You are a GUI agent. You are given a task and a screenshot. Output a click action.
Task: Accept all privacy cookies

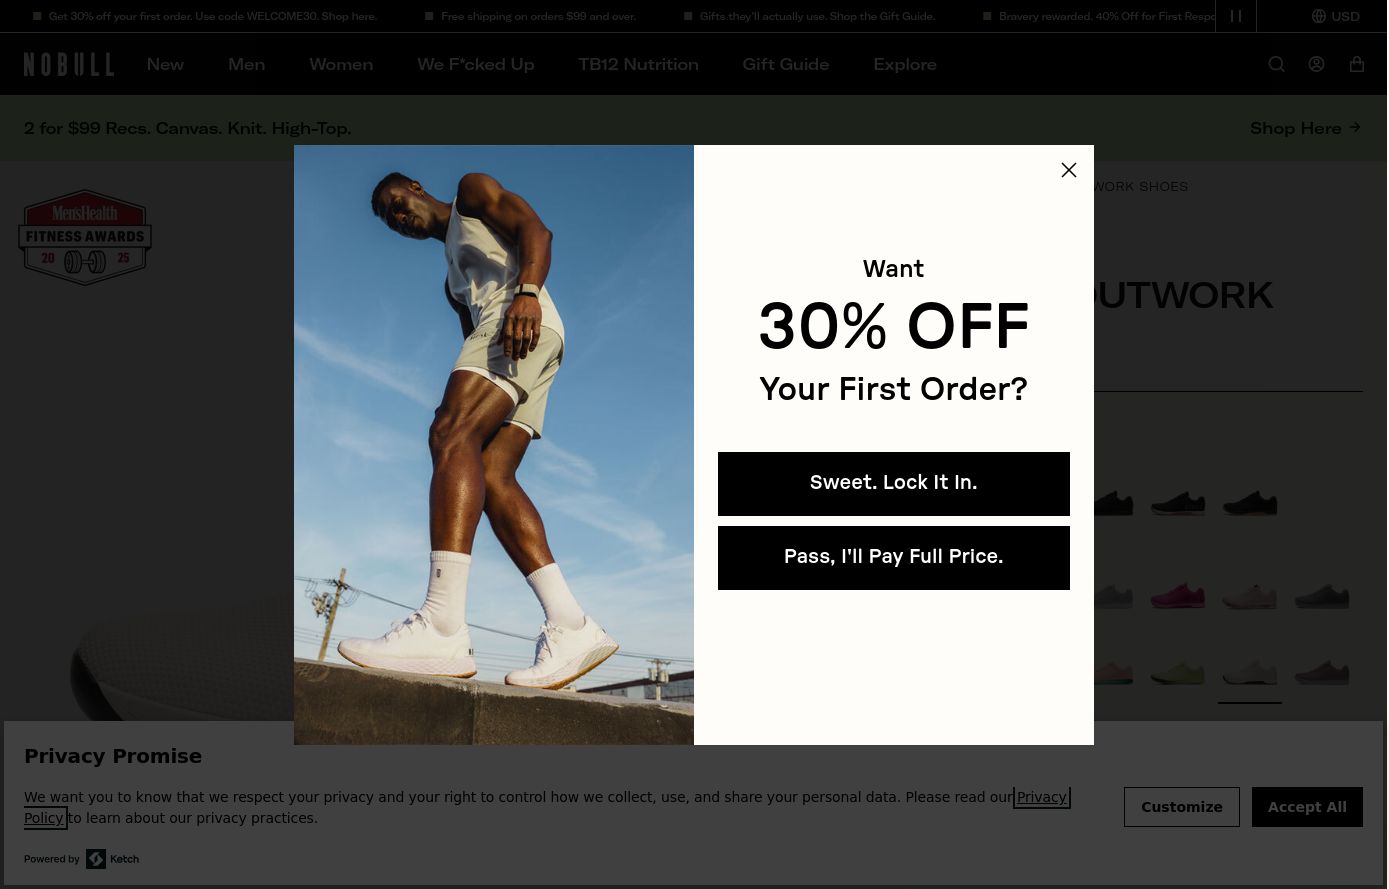(x=1307, y=807)
